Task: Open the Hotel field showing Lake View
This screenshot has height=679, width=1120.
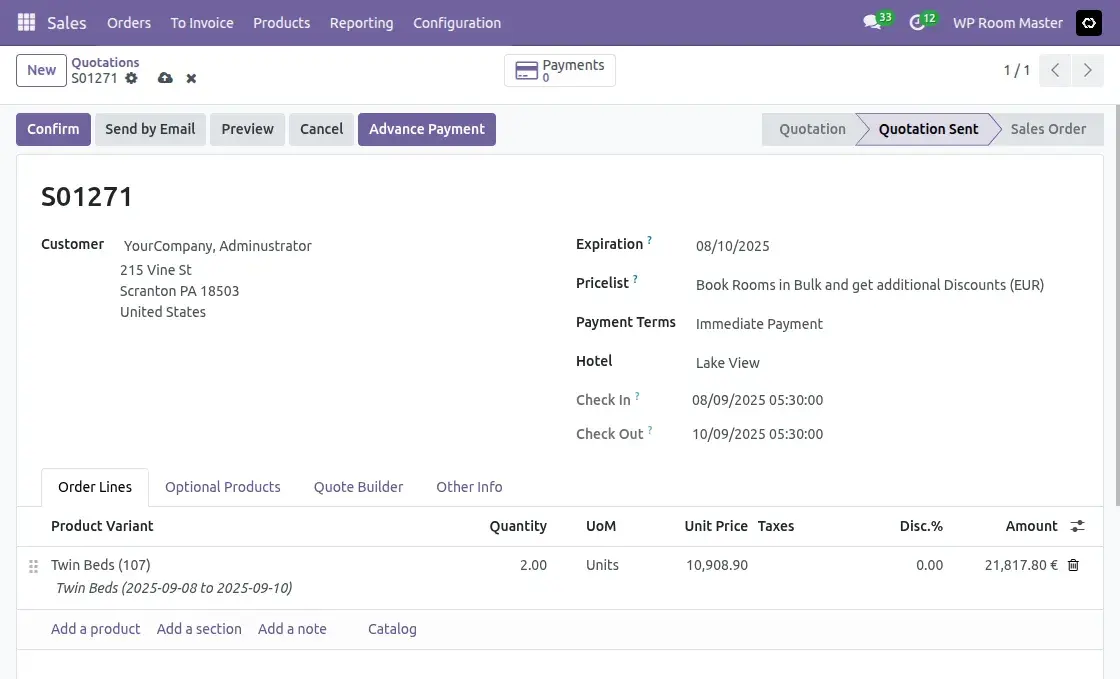Action: pos(727,362)
